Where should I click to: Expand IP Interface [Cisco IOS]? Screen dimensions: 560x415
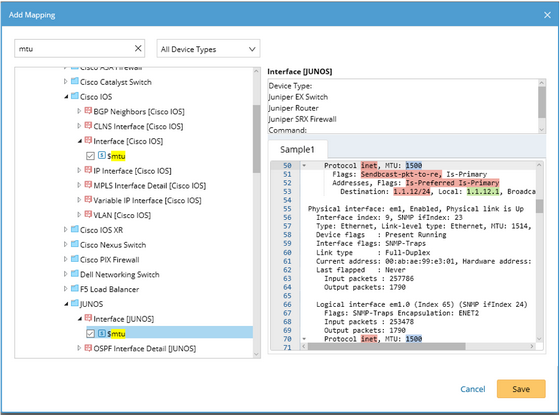tap(79, 171)
